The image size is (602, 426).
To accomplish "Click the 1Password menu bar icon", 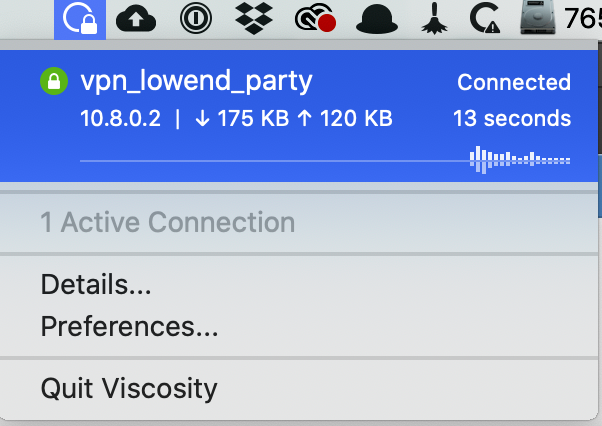I will [196, 18].
